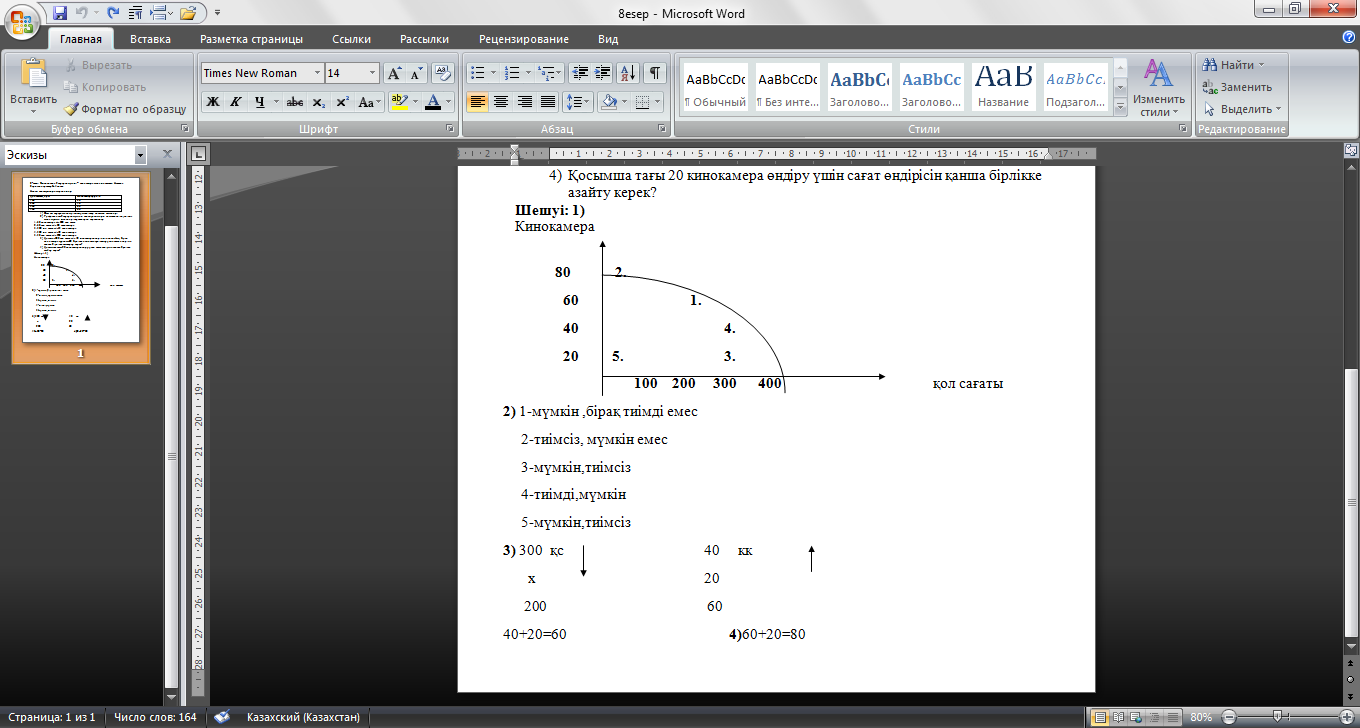Save document from Quick Access Toolbar
The width and height of the screenshot is (1360, 728).
tap(60, 14)
